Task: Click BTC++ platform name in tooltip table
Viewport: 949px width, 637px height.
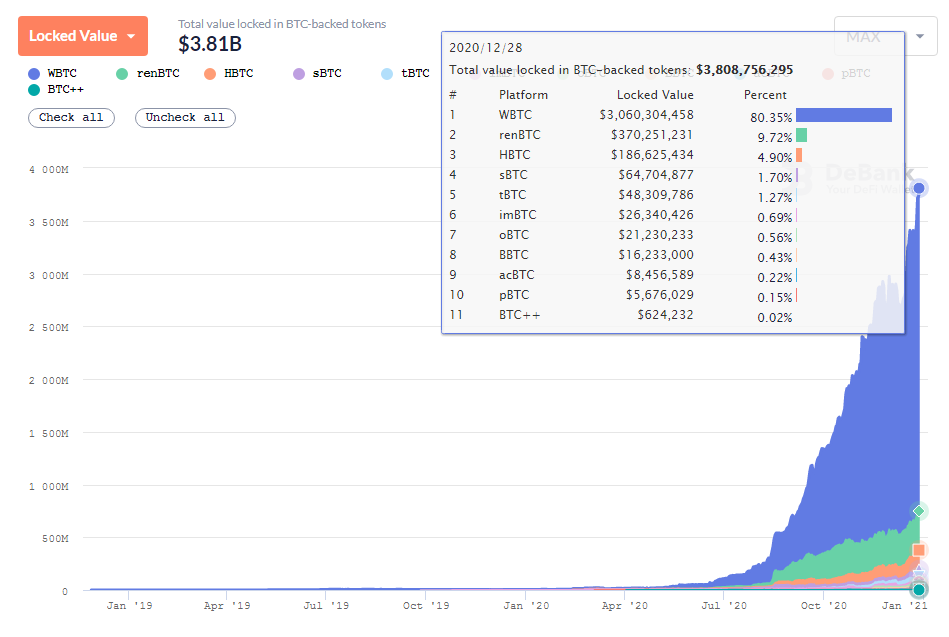Action: tap(520, 315)
